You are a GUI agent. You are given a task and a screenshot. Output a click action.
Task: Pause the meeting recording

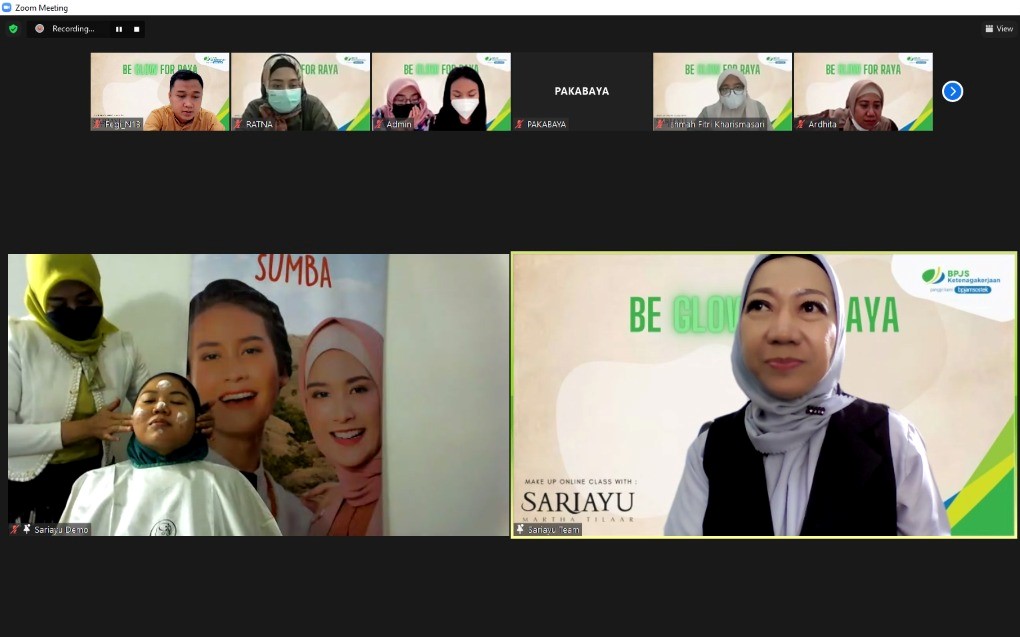coord(119,29)
